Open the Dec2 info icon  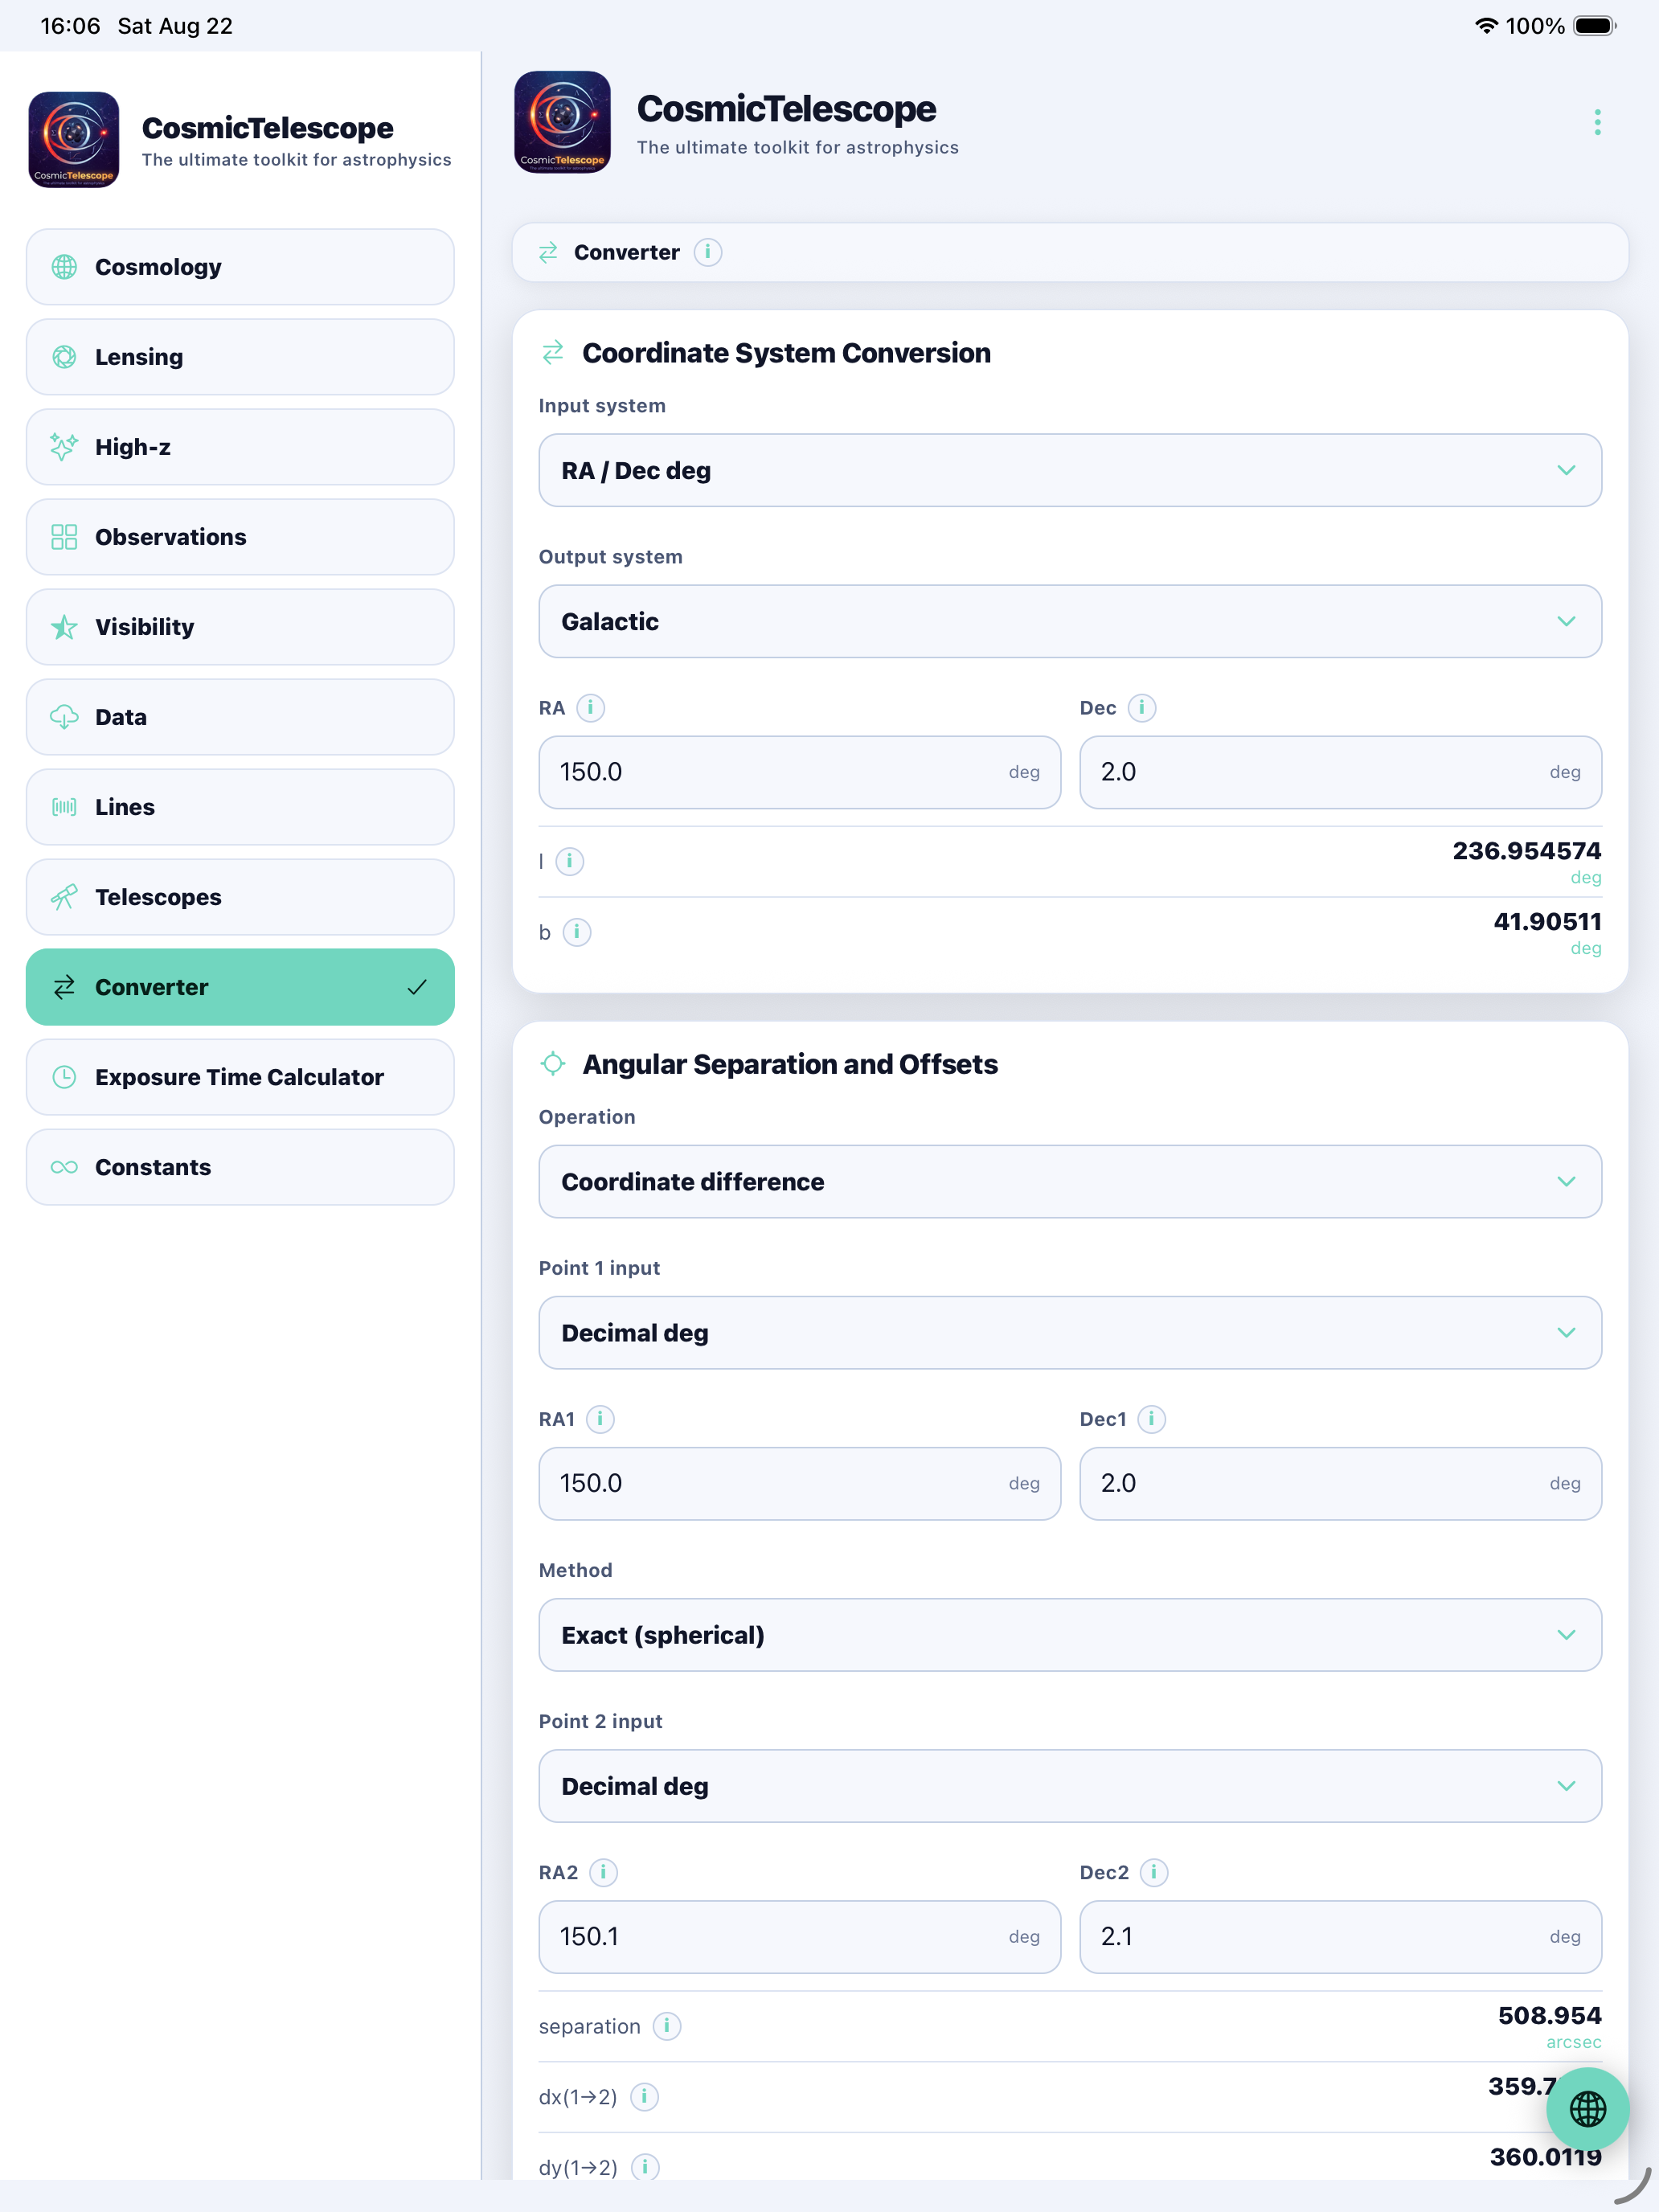tap(1154, 1872)
